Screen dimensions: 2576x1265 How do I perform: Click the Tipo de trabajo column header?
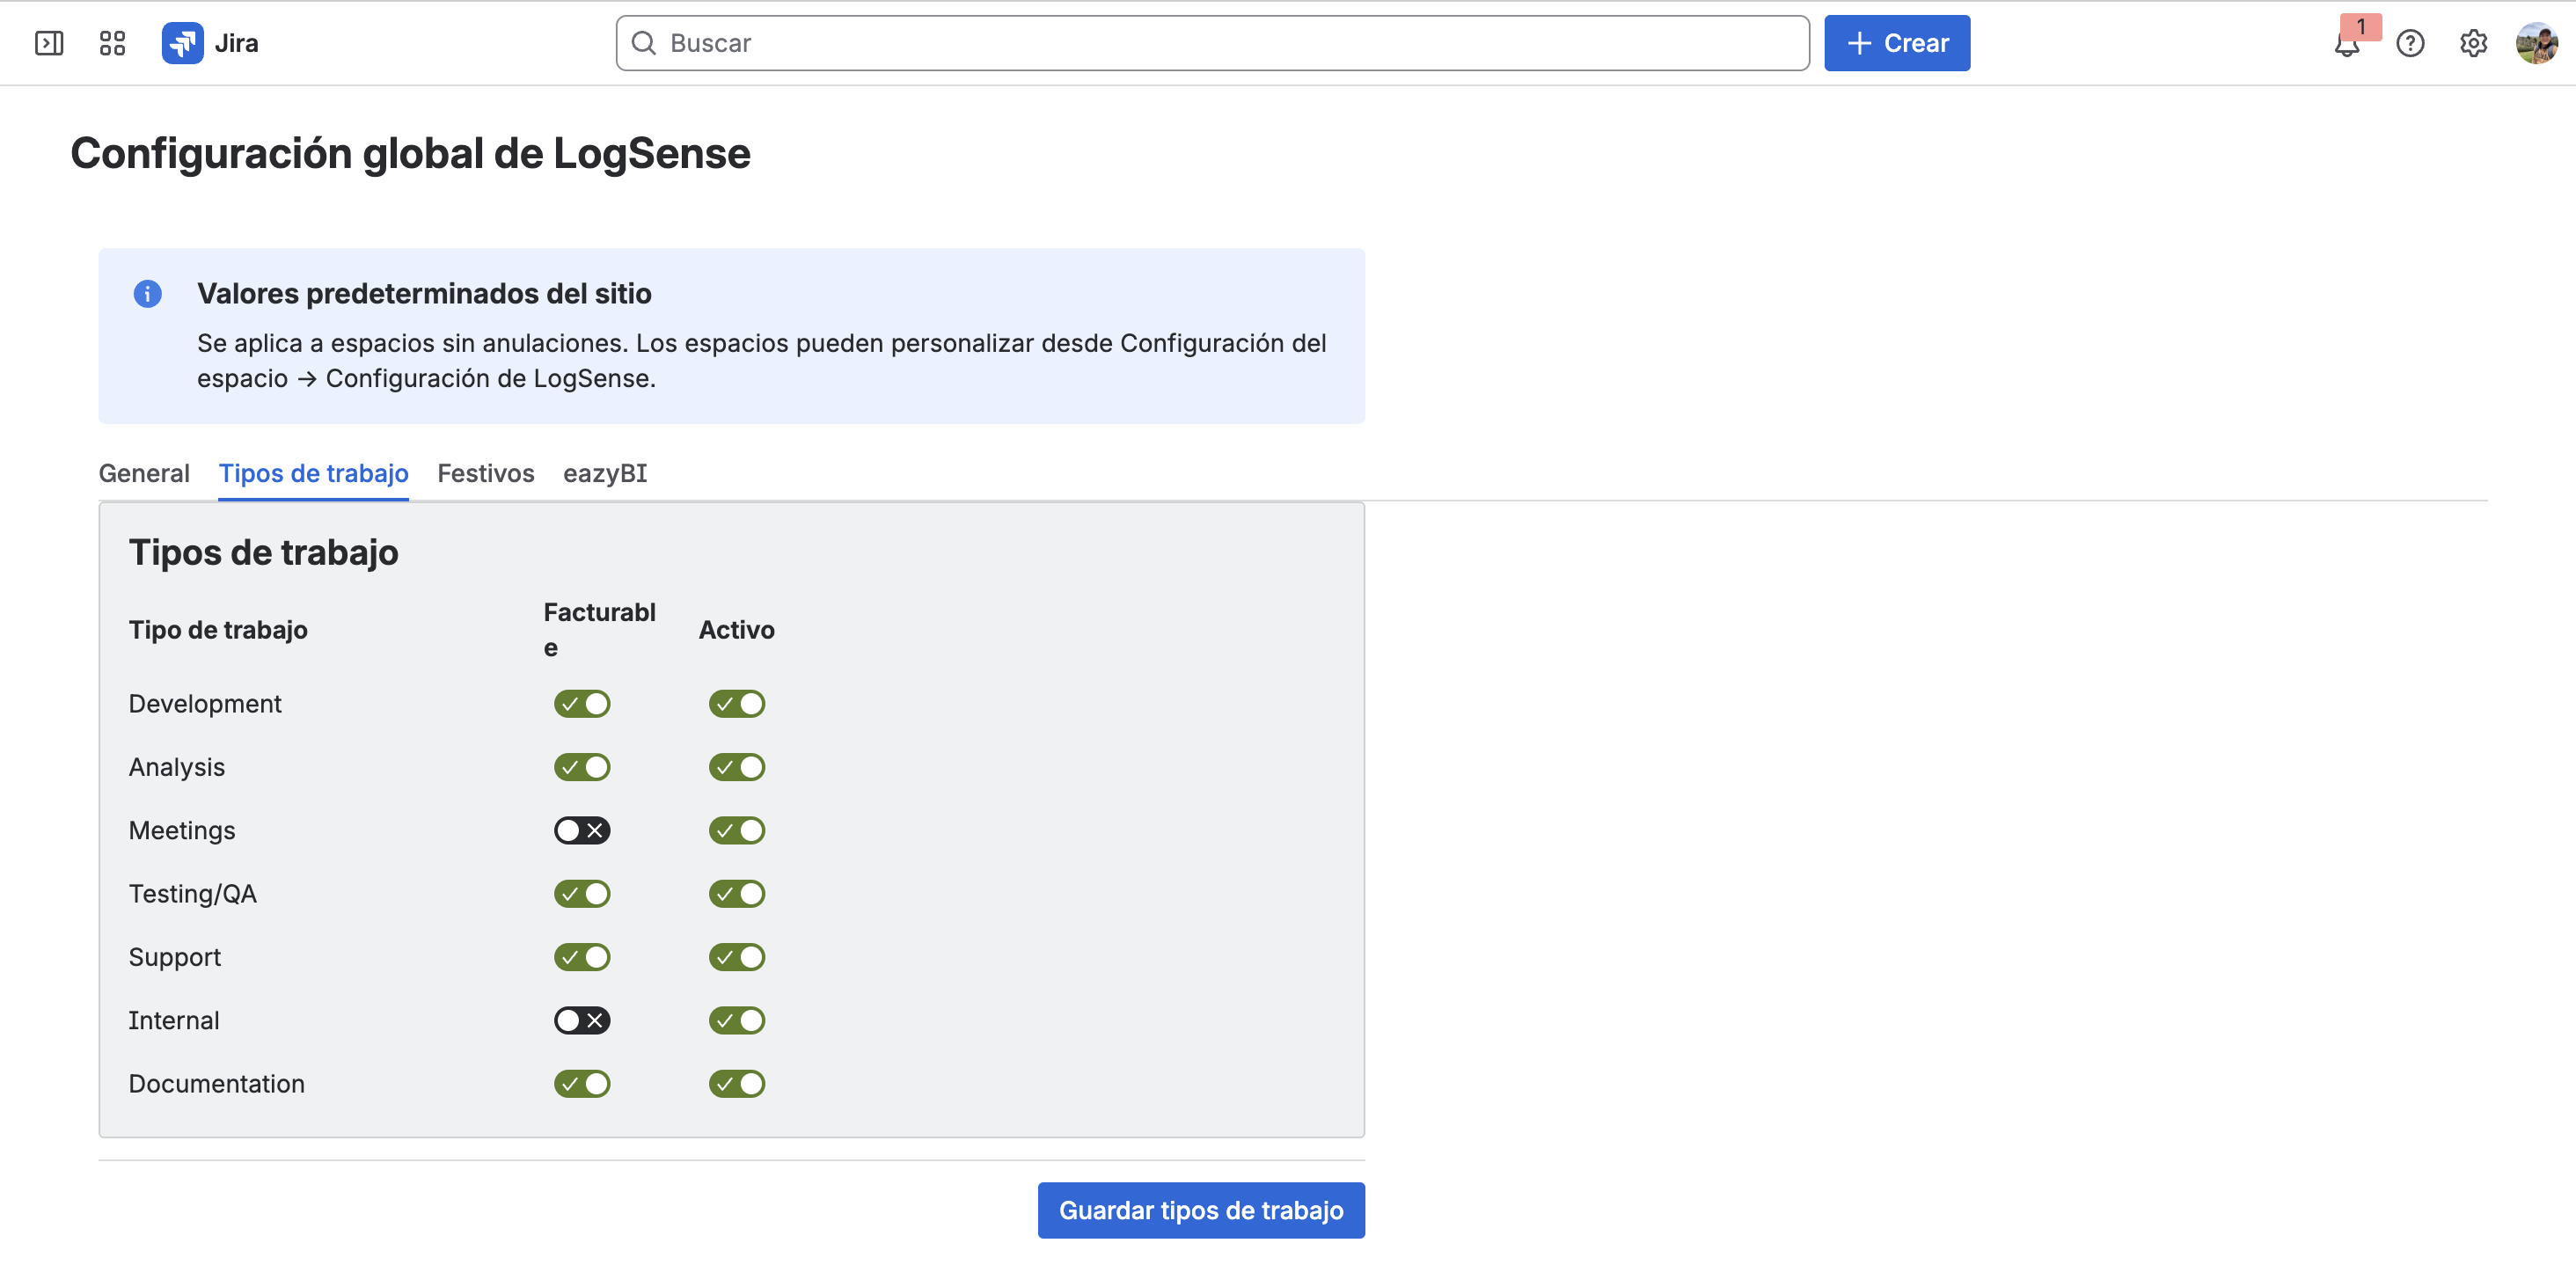[x=218, y=630]
